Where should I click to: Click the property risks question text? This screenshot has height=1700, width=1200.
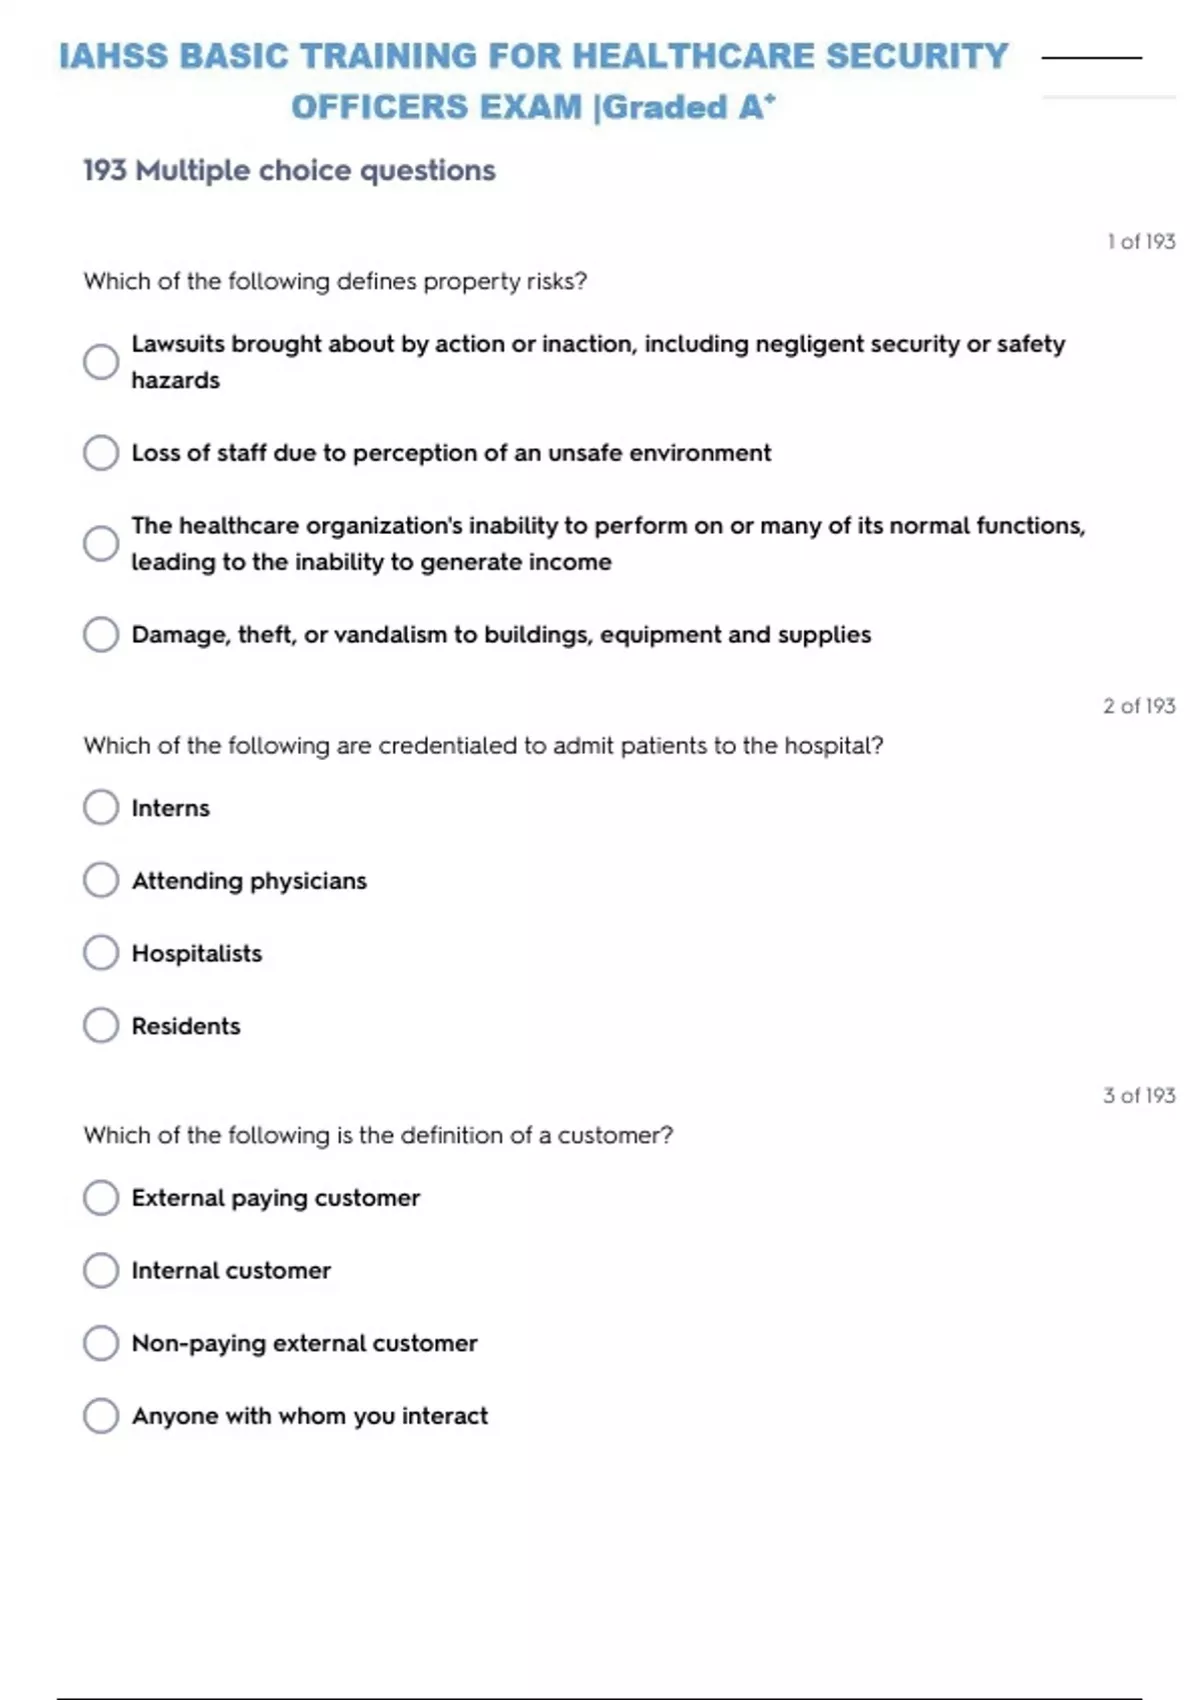click(x=335, y=282)
